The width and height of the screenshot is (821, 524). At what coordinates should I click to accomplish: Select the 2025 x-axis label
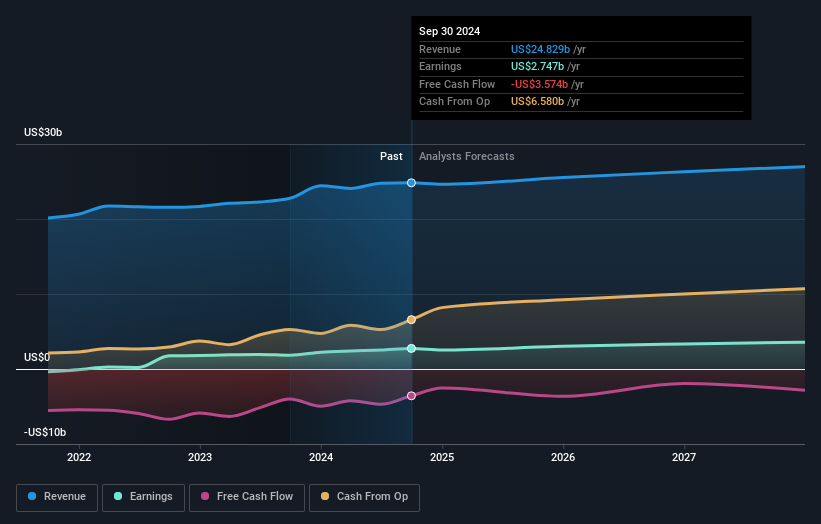click(442, 458)
